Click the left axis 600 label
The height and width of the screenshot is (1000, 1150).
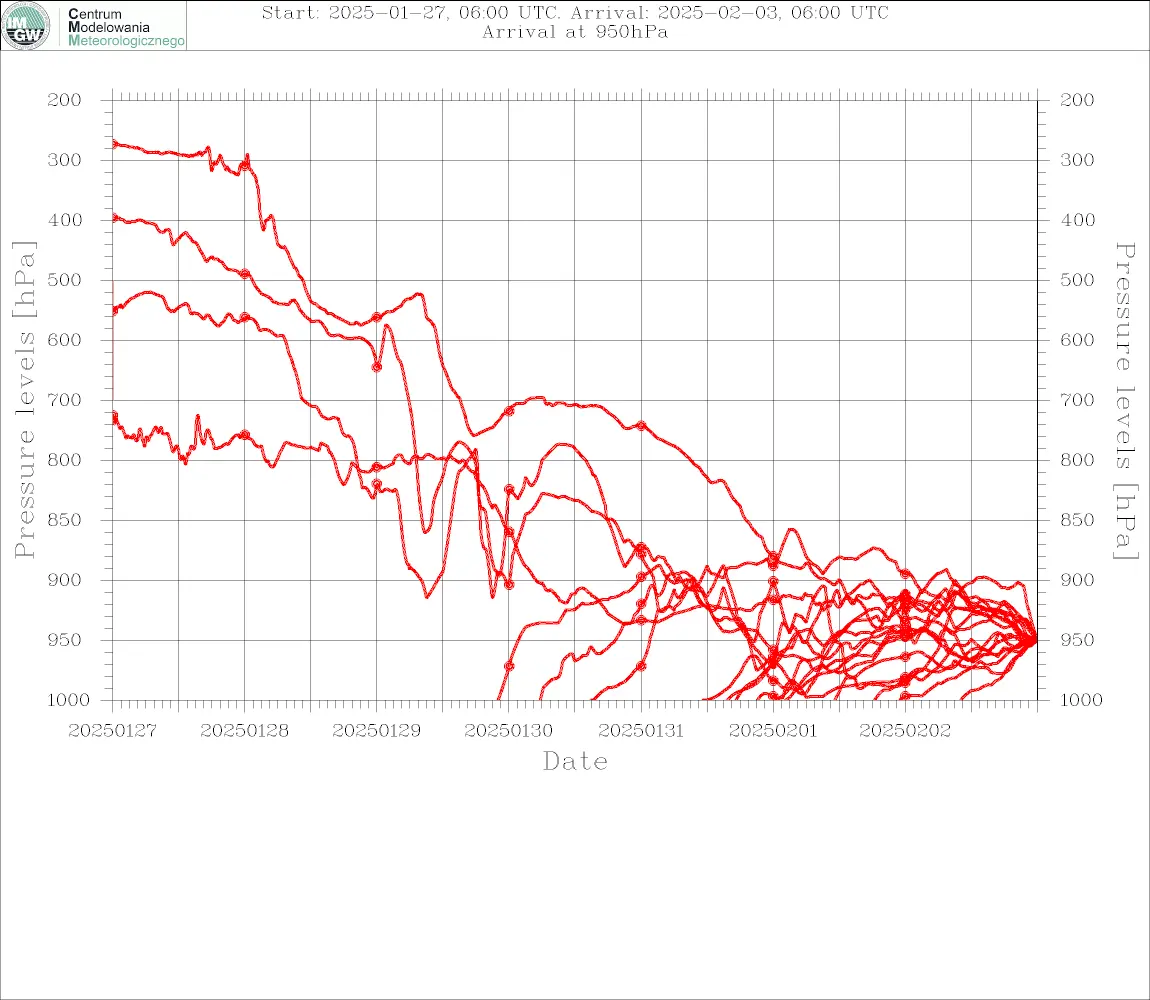[x=65, y=340]
